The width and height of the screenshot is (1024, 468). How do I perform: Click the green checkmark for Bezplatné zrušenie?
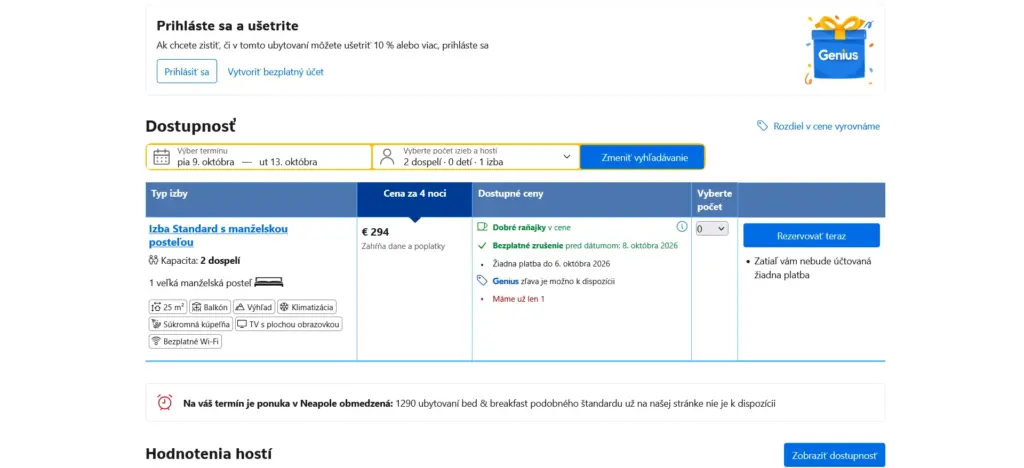(483, 245)
